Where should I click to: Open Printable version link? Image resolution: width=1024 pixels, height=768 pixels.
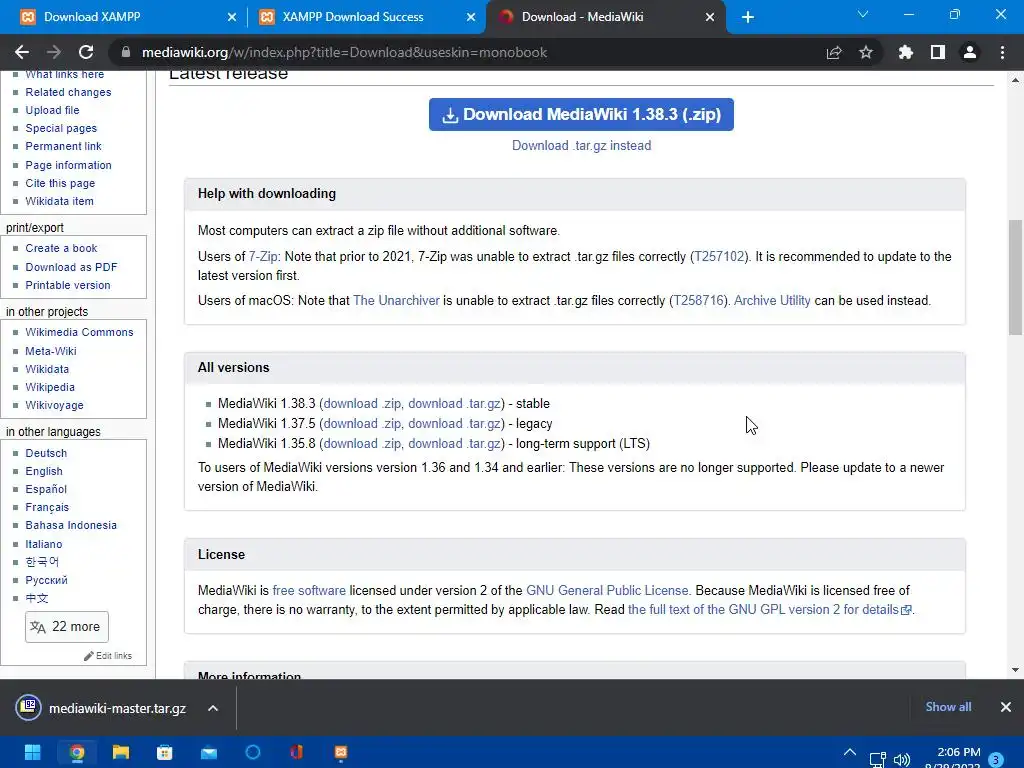tap(68, 285)
